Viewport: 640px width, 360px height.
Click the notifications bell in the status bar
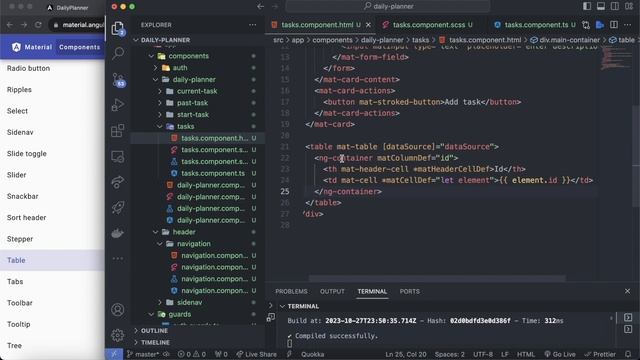coord(628,354)
